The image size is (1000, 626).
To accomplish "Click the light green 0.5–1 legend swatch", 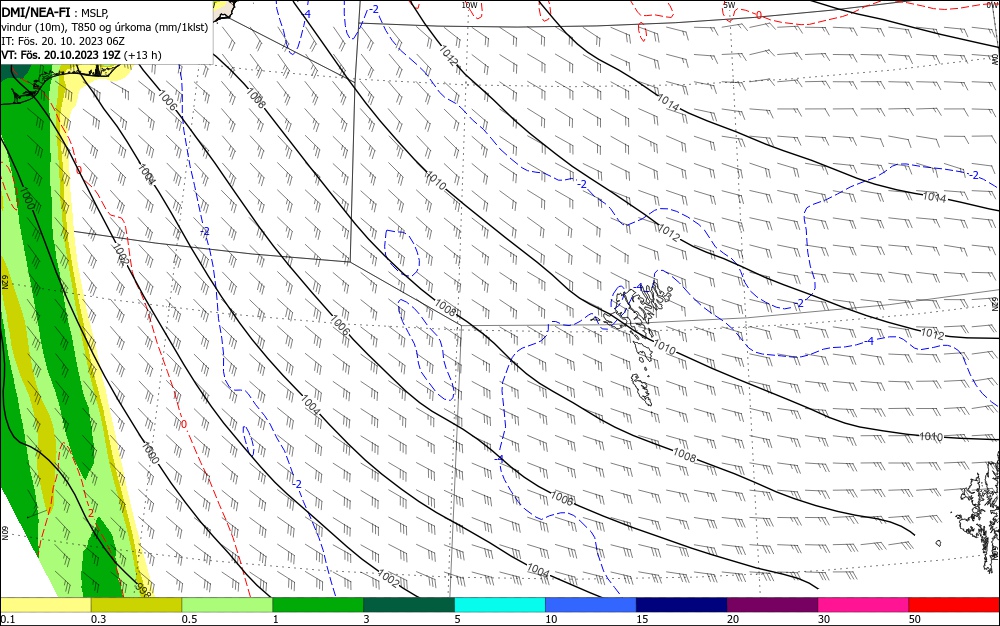I will 227,605.
